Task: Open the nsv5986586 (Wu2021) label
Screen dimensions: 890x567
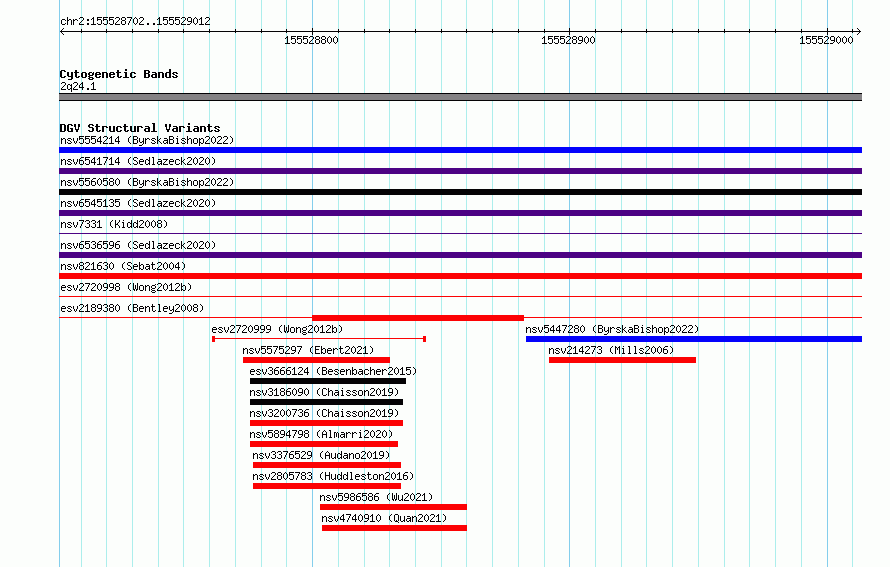Action: pyautogui.click(x=376, y=497)
